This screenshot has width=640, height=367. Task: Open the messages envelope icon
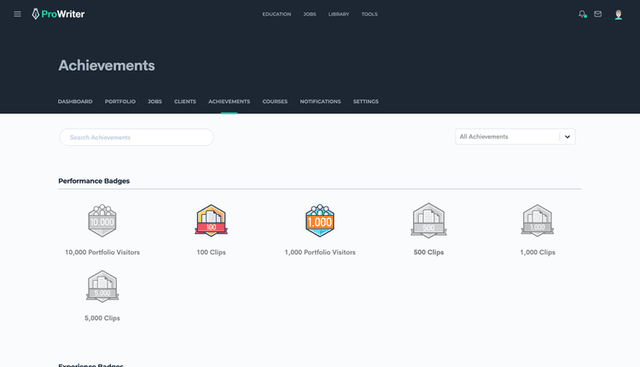pyautogui.click(x=598, y=14)
